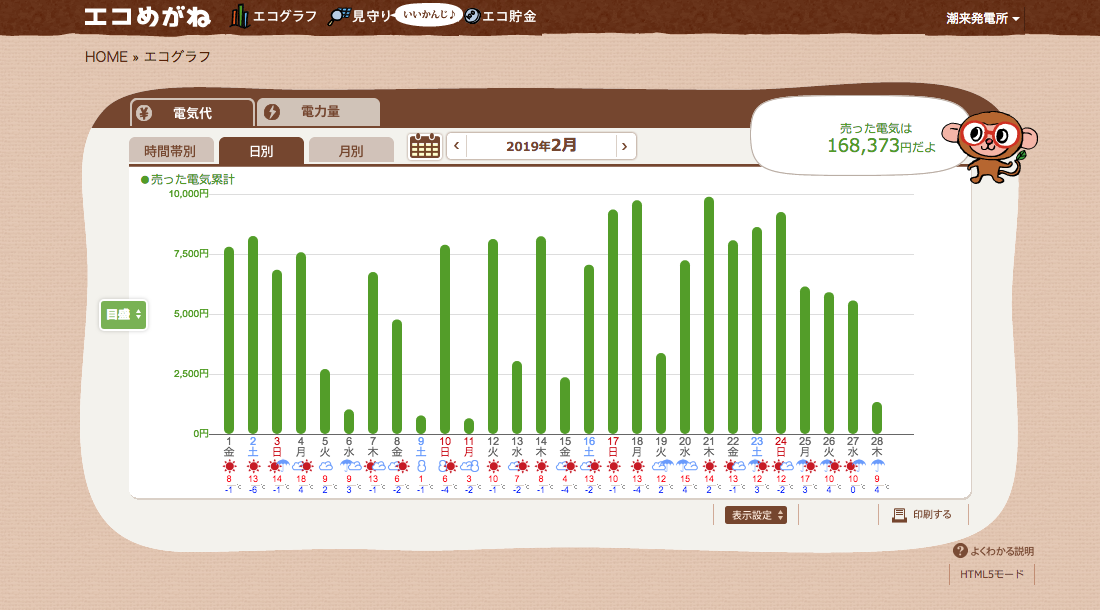Click the printer icon

click(x=899, y=515)
